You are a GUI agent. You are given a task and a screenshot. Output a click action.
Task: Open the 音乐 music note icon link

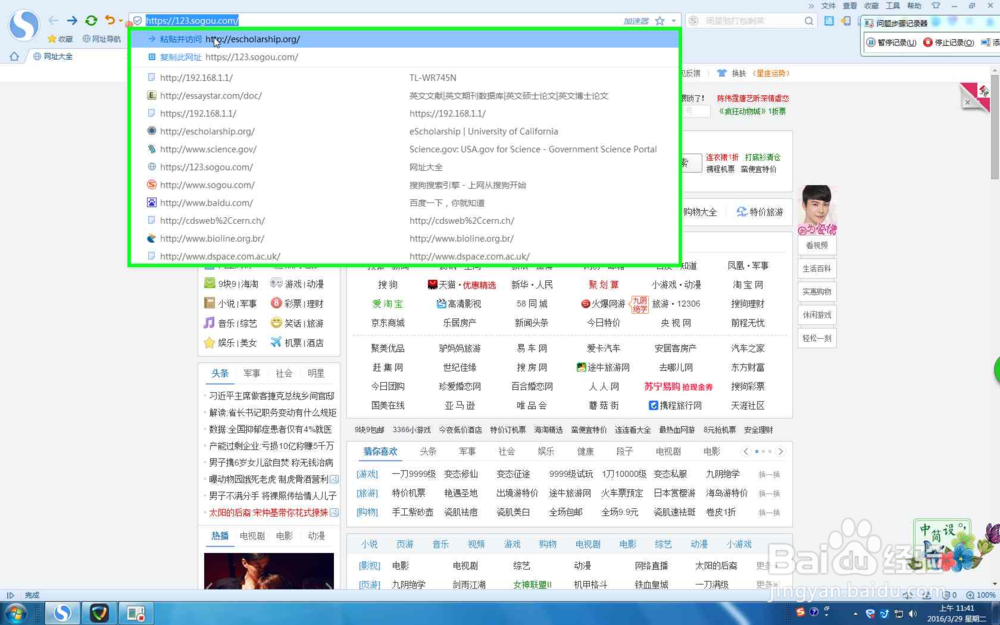tap(209, 323)
